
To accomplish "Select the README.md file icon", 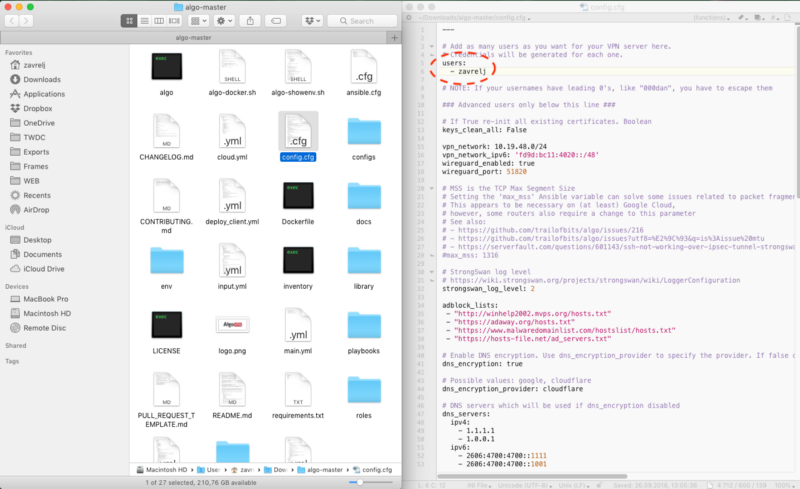I will click(232, 390).
